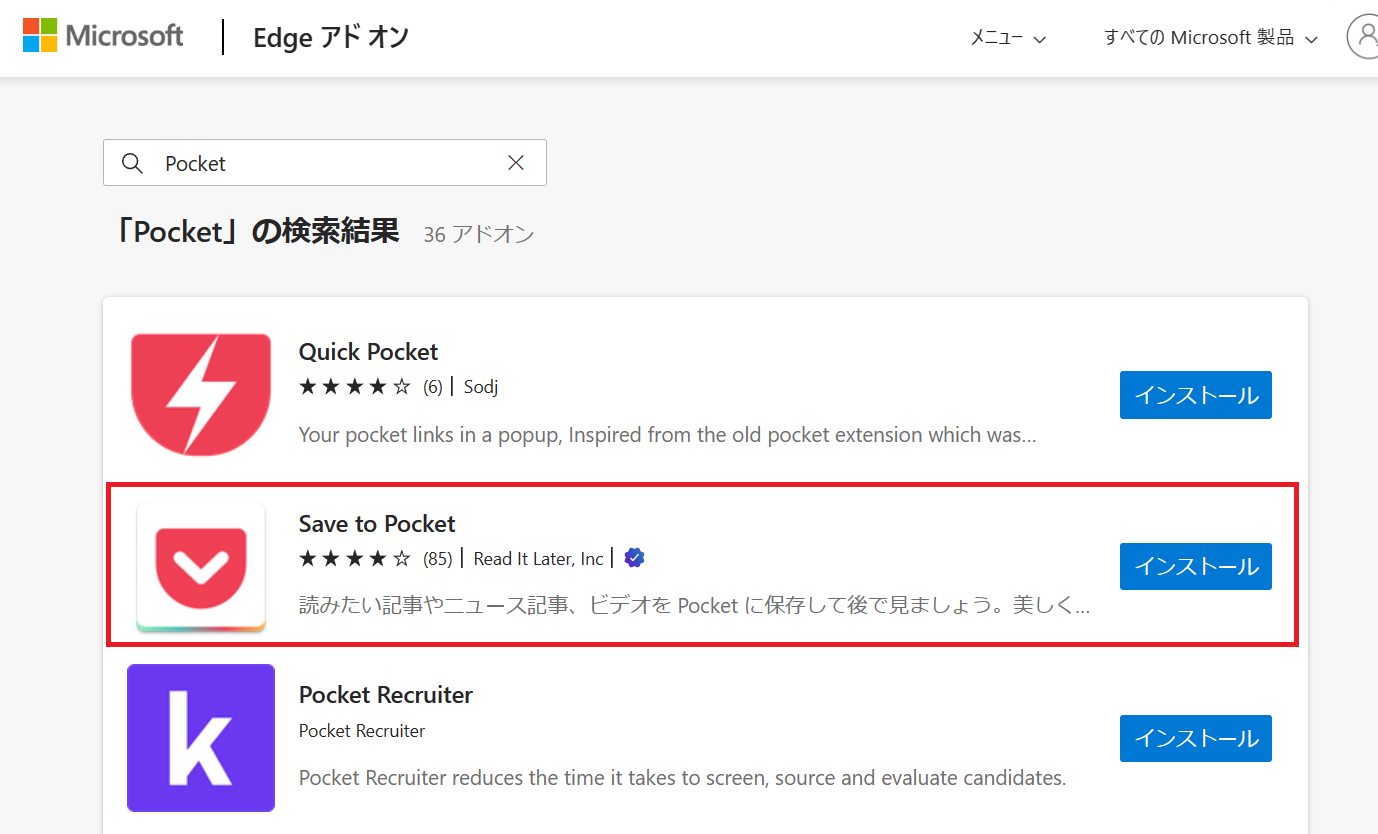Click the Pocket Recruiter k icon
Screen dimensions: 1378x834
click(x=201, y=738)
